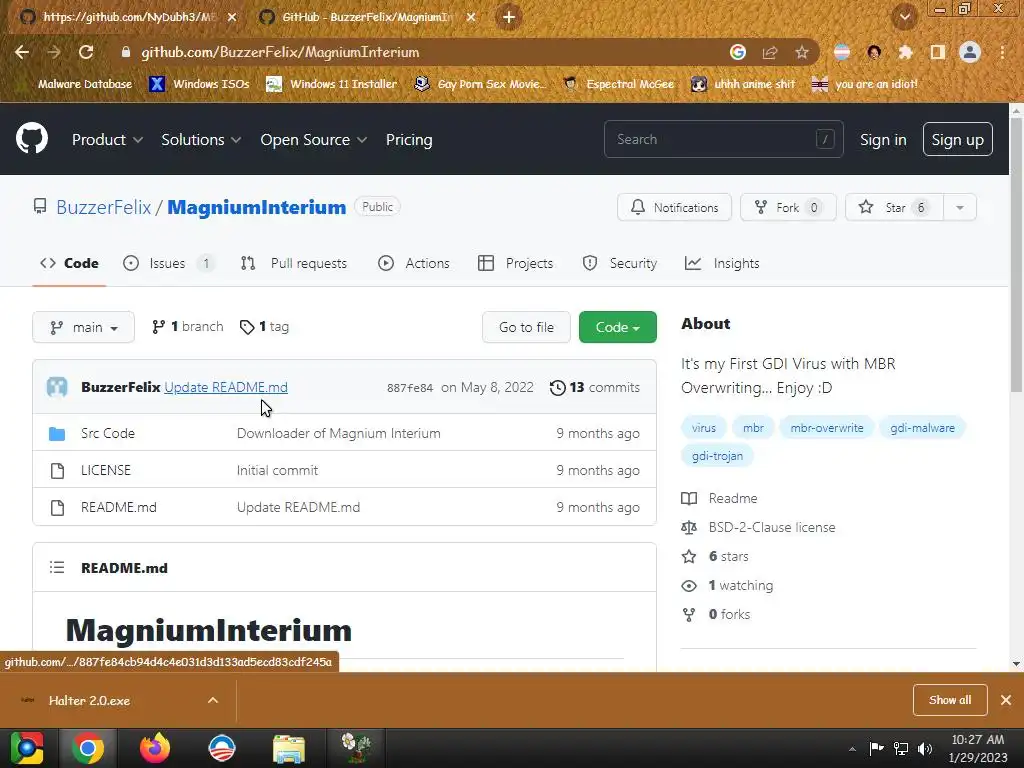Show hidden system tray icons
Screen dimensions: 1024x768
(852, 749)
